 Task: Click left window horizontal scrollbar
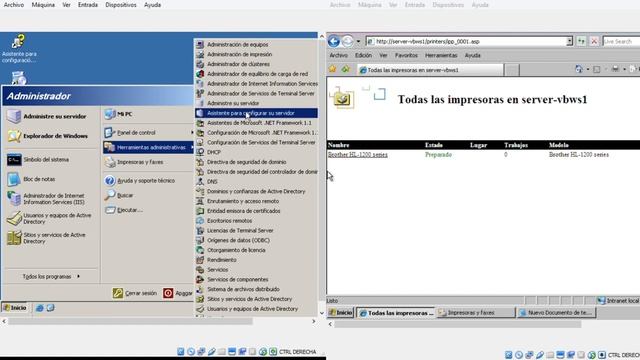point(131,322)
